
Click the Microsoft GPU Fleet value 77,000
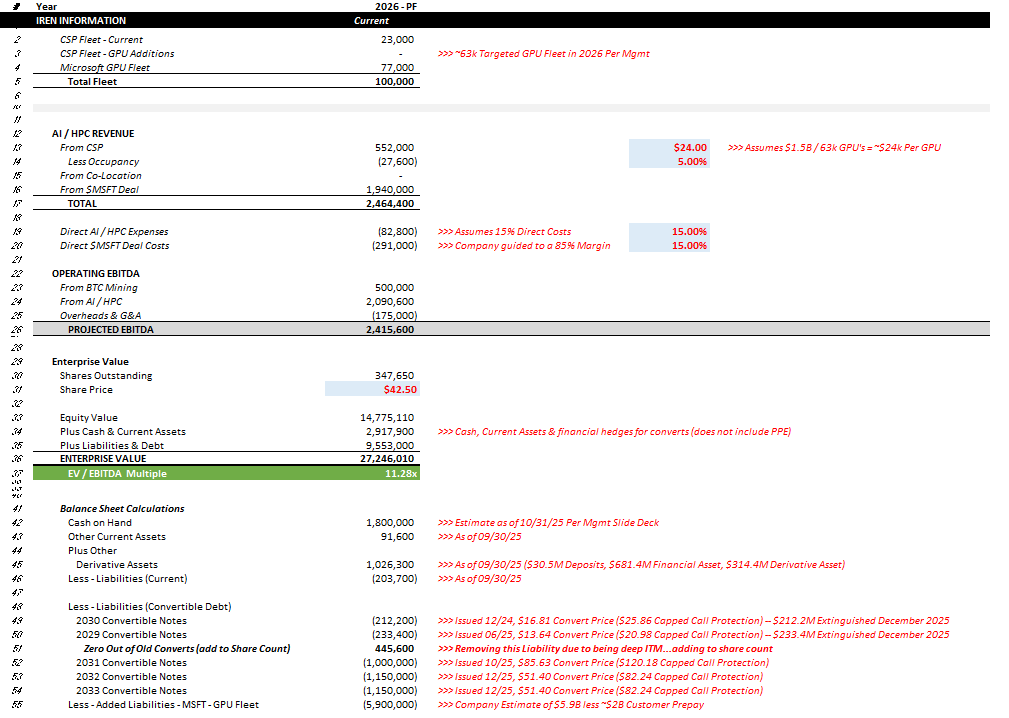click(x=397, y=68)
